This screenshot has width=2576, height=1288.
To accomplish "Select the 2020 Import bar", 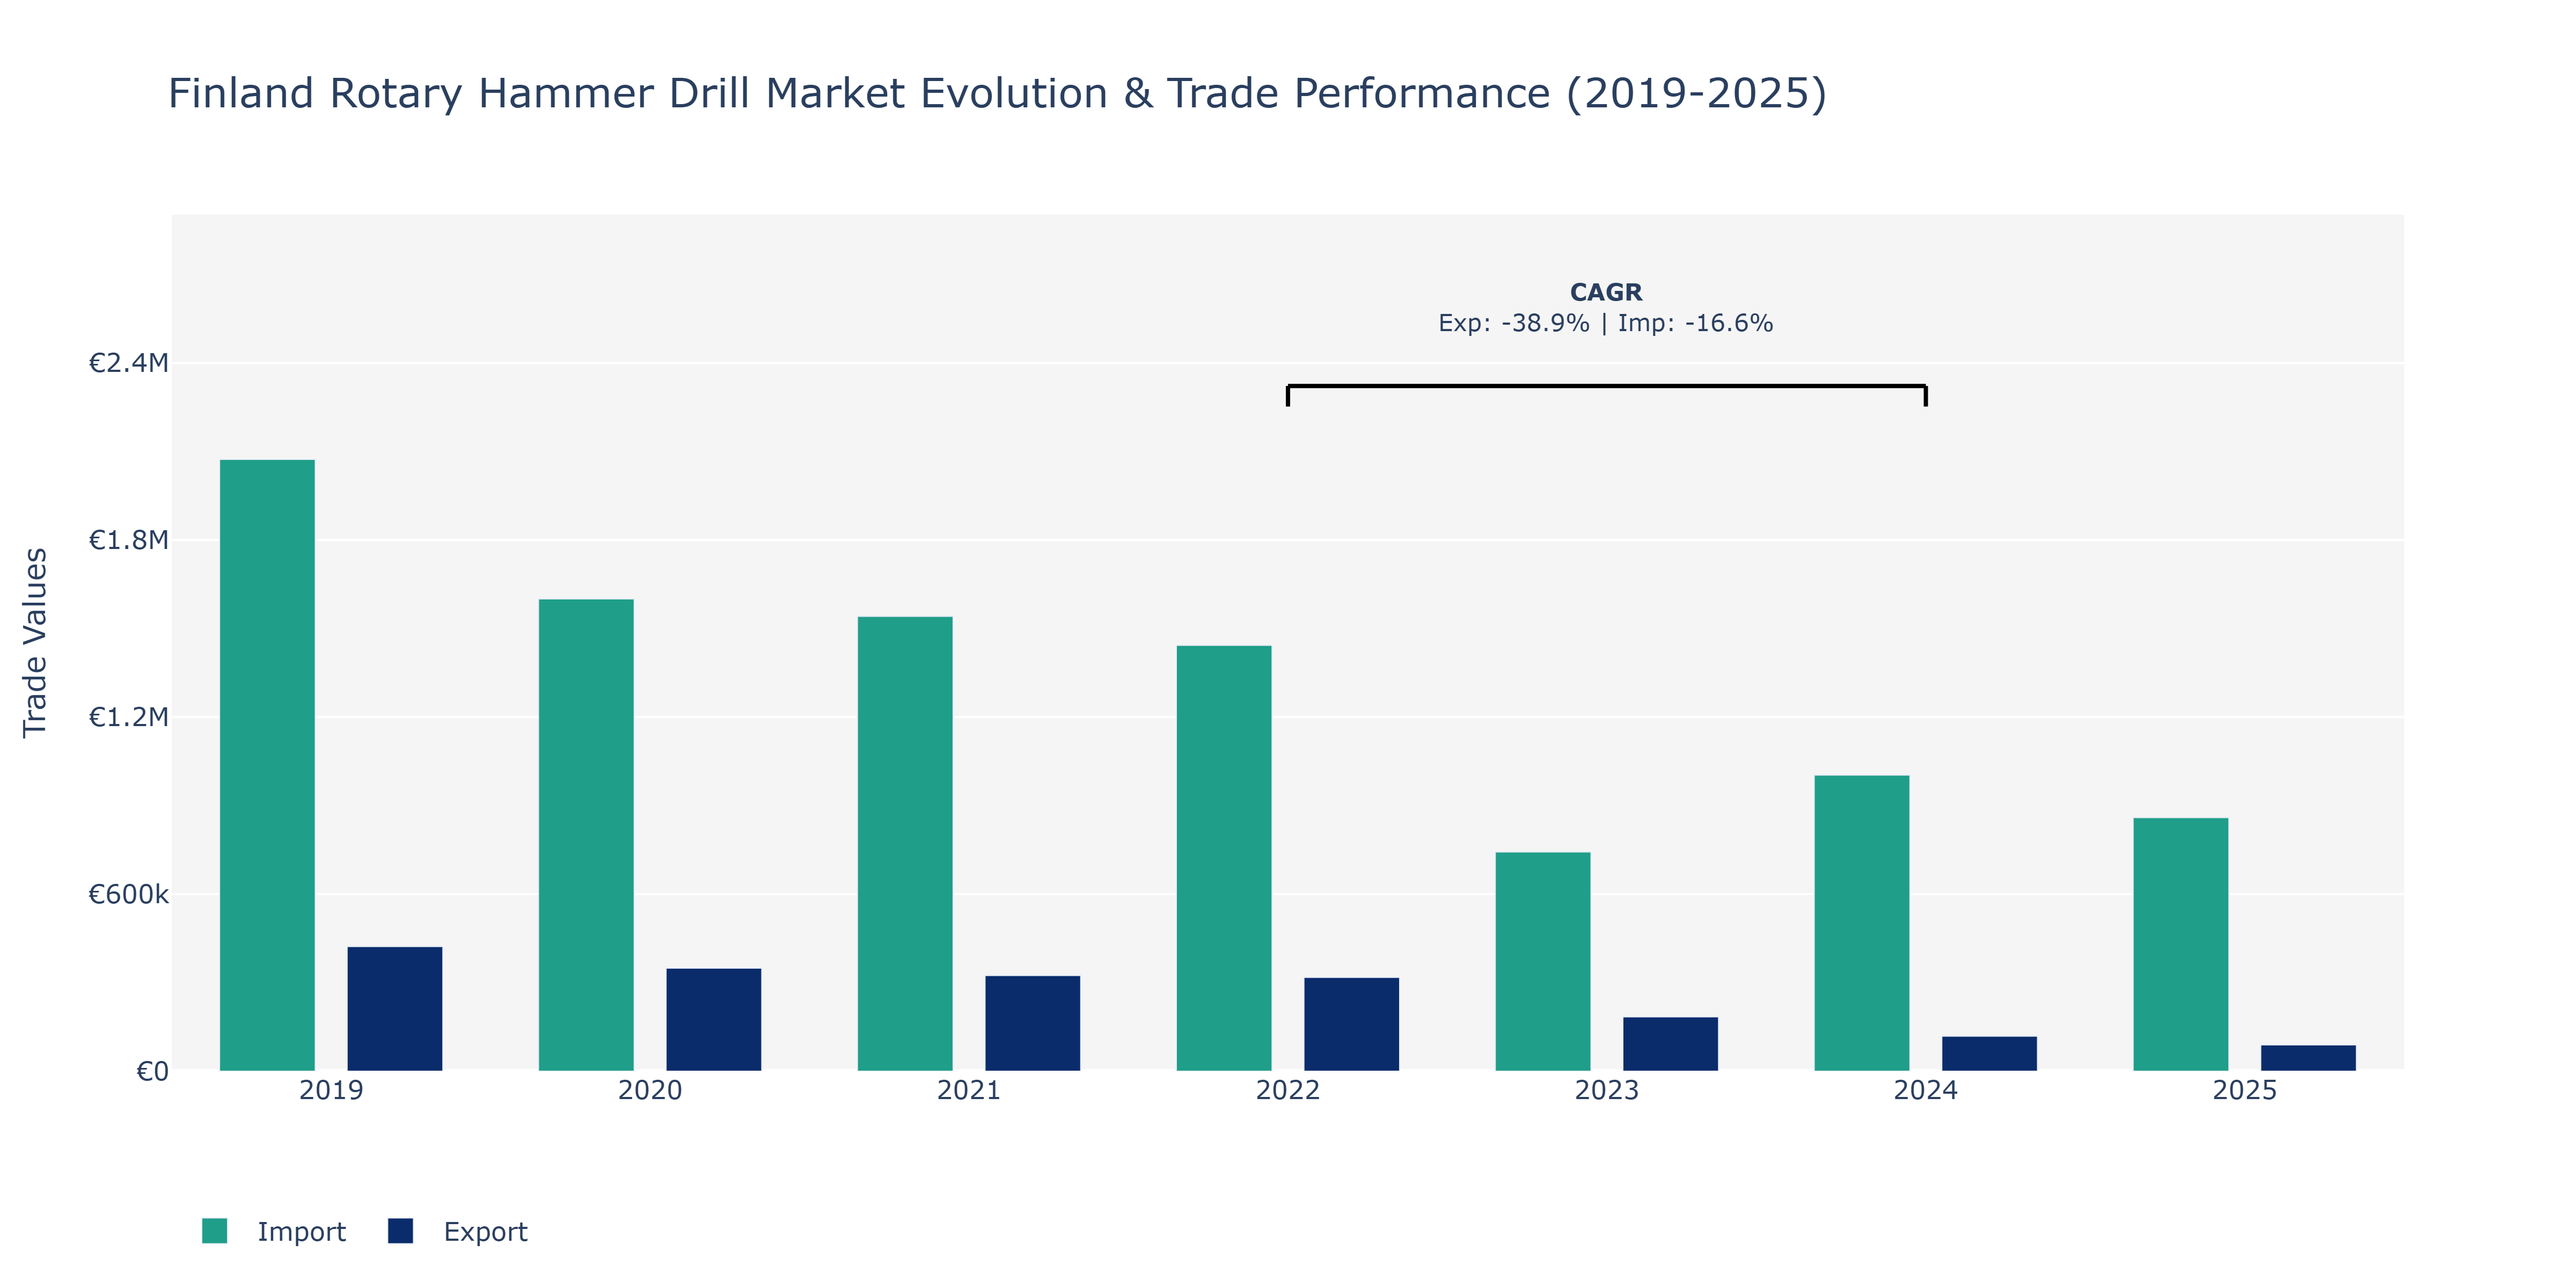I will (586, 835).
